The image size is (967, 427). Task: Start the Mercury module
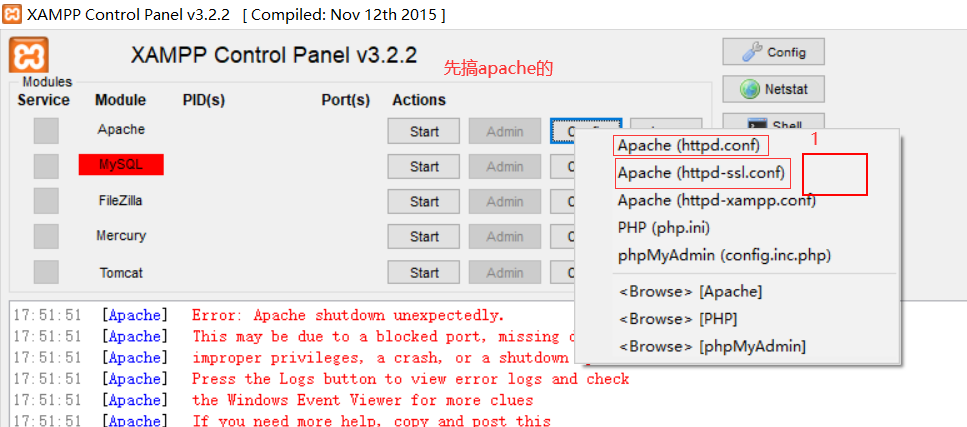point(424,237)
